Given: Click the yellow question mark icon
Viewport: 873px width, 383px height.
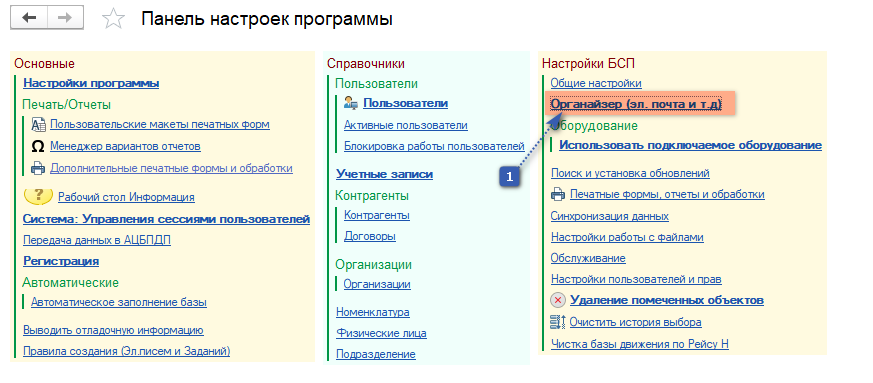Looking at the screenshot, I should (38, 195).
